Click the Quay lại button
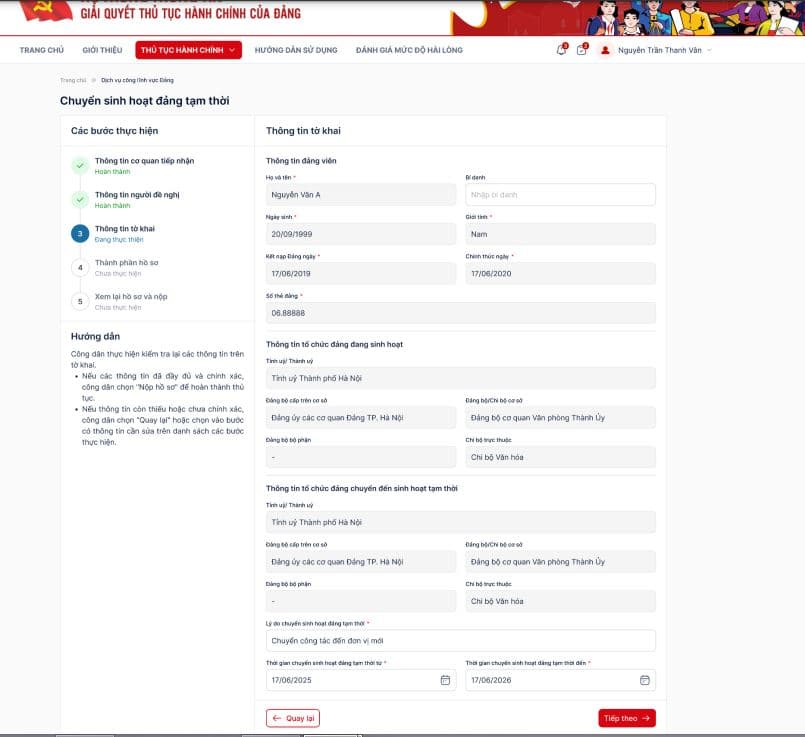The height and width of the screenshot is (737, 805). (293, 718)
